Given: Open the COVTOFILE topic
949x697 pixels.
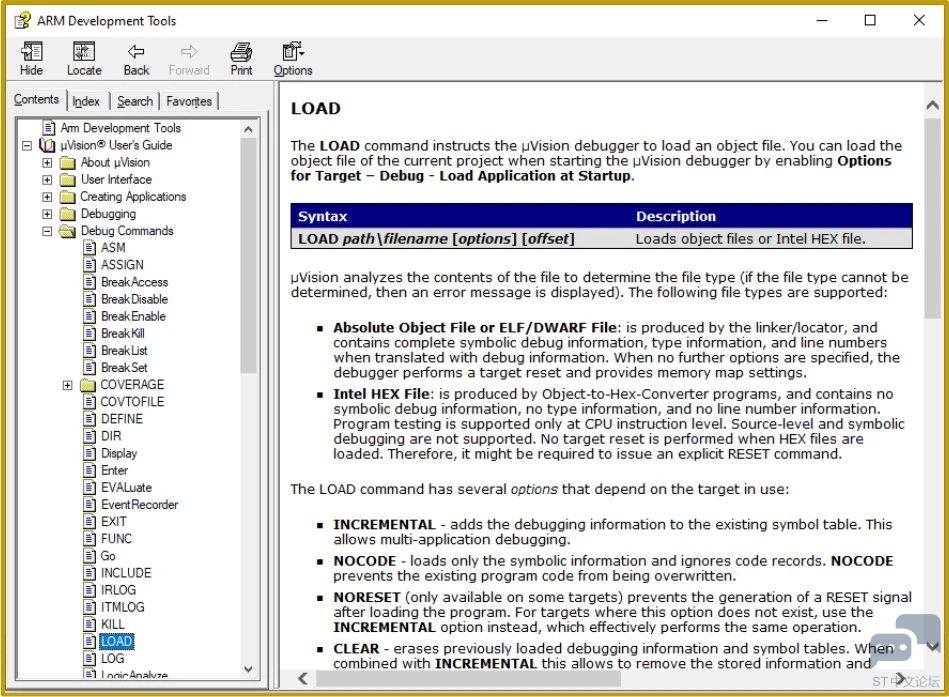Looking at the screenshot, I should point(132,402).
